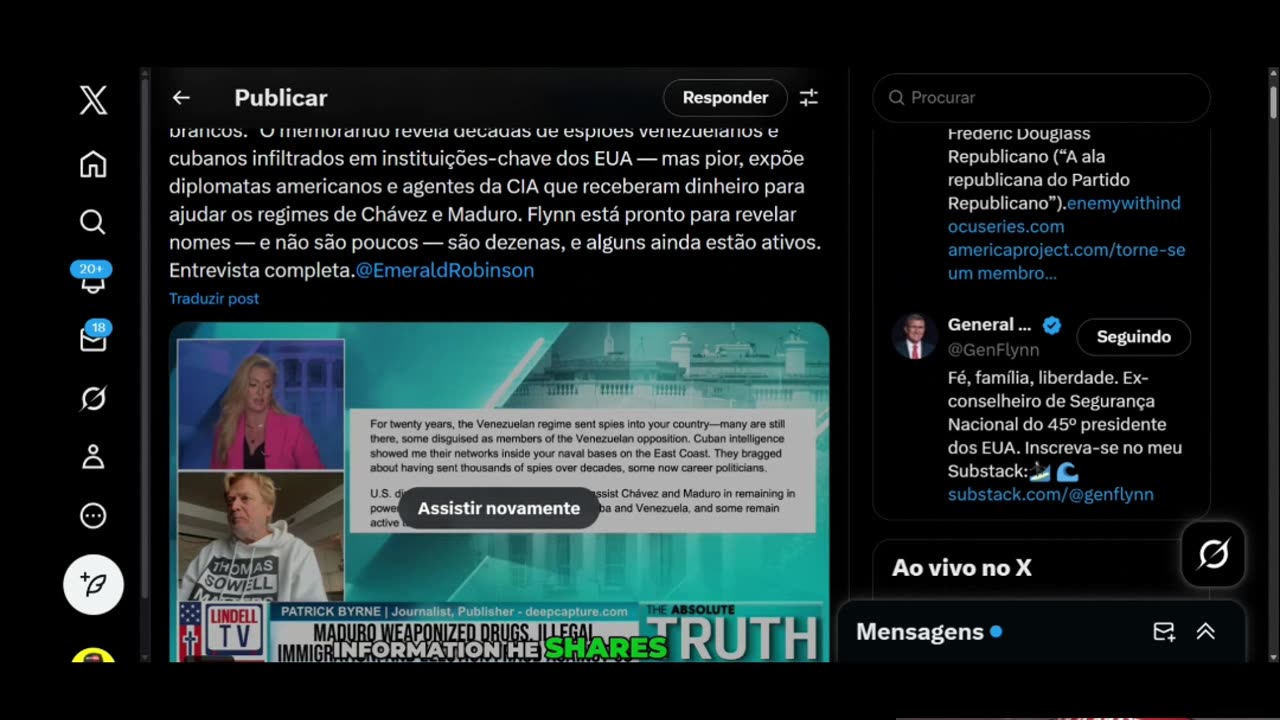The image size is (1280, 720).
Task: Click the compose post feather button
Action: point(93,584)
